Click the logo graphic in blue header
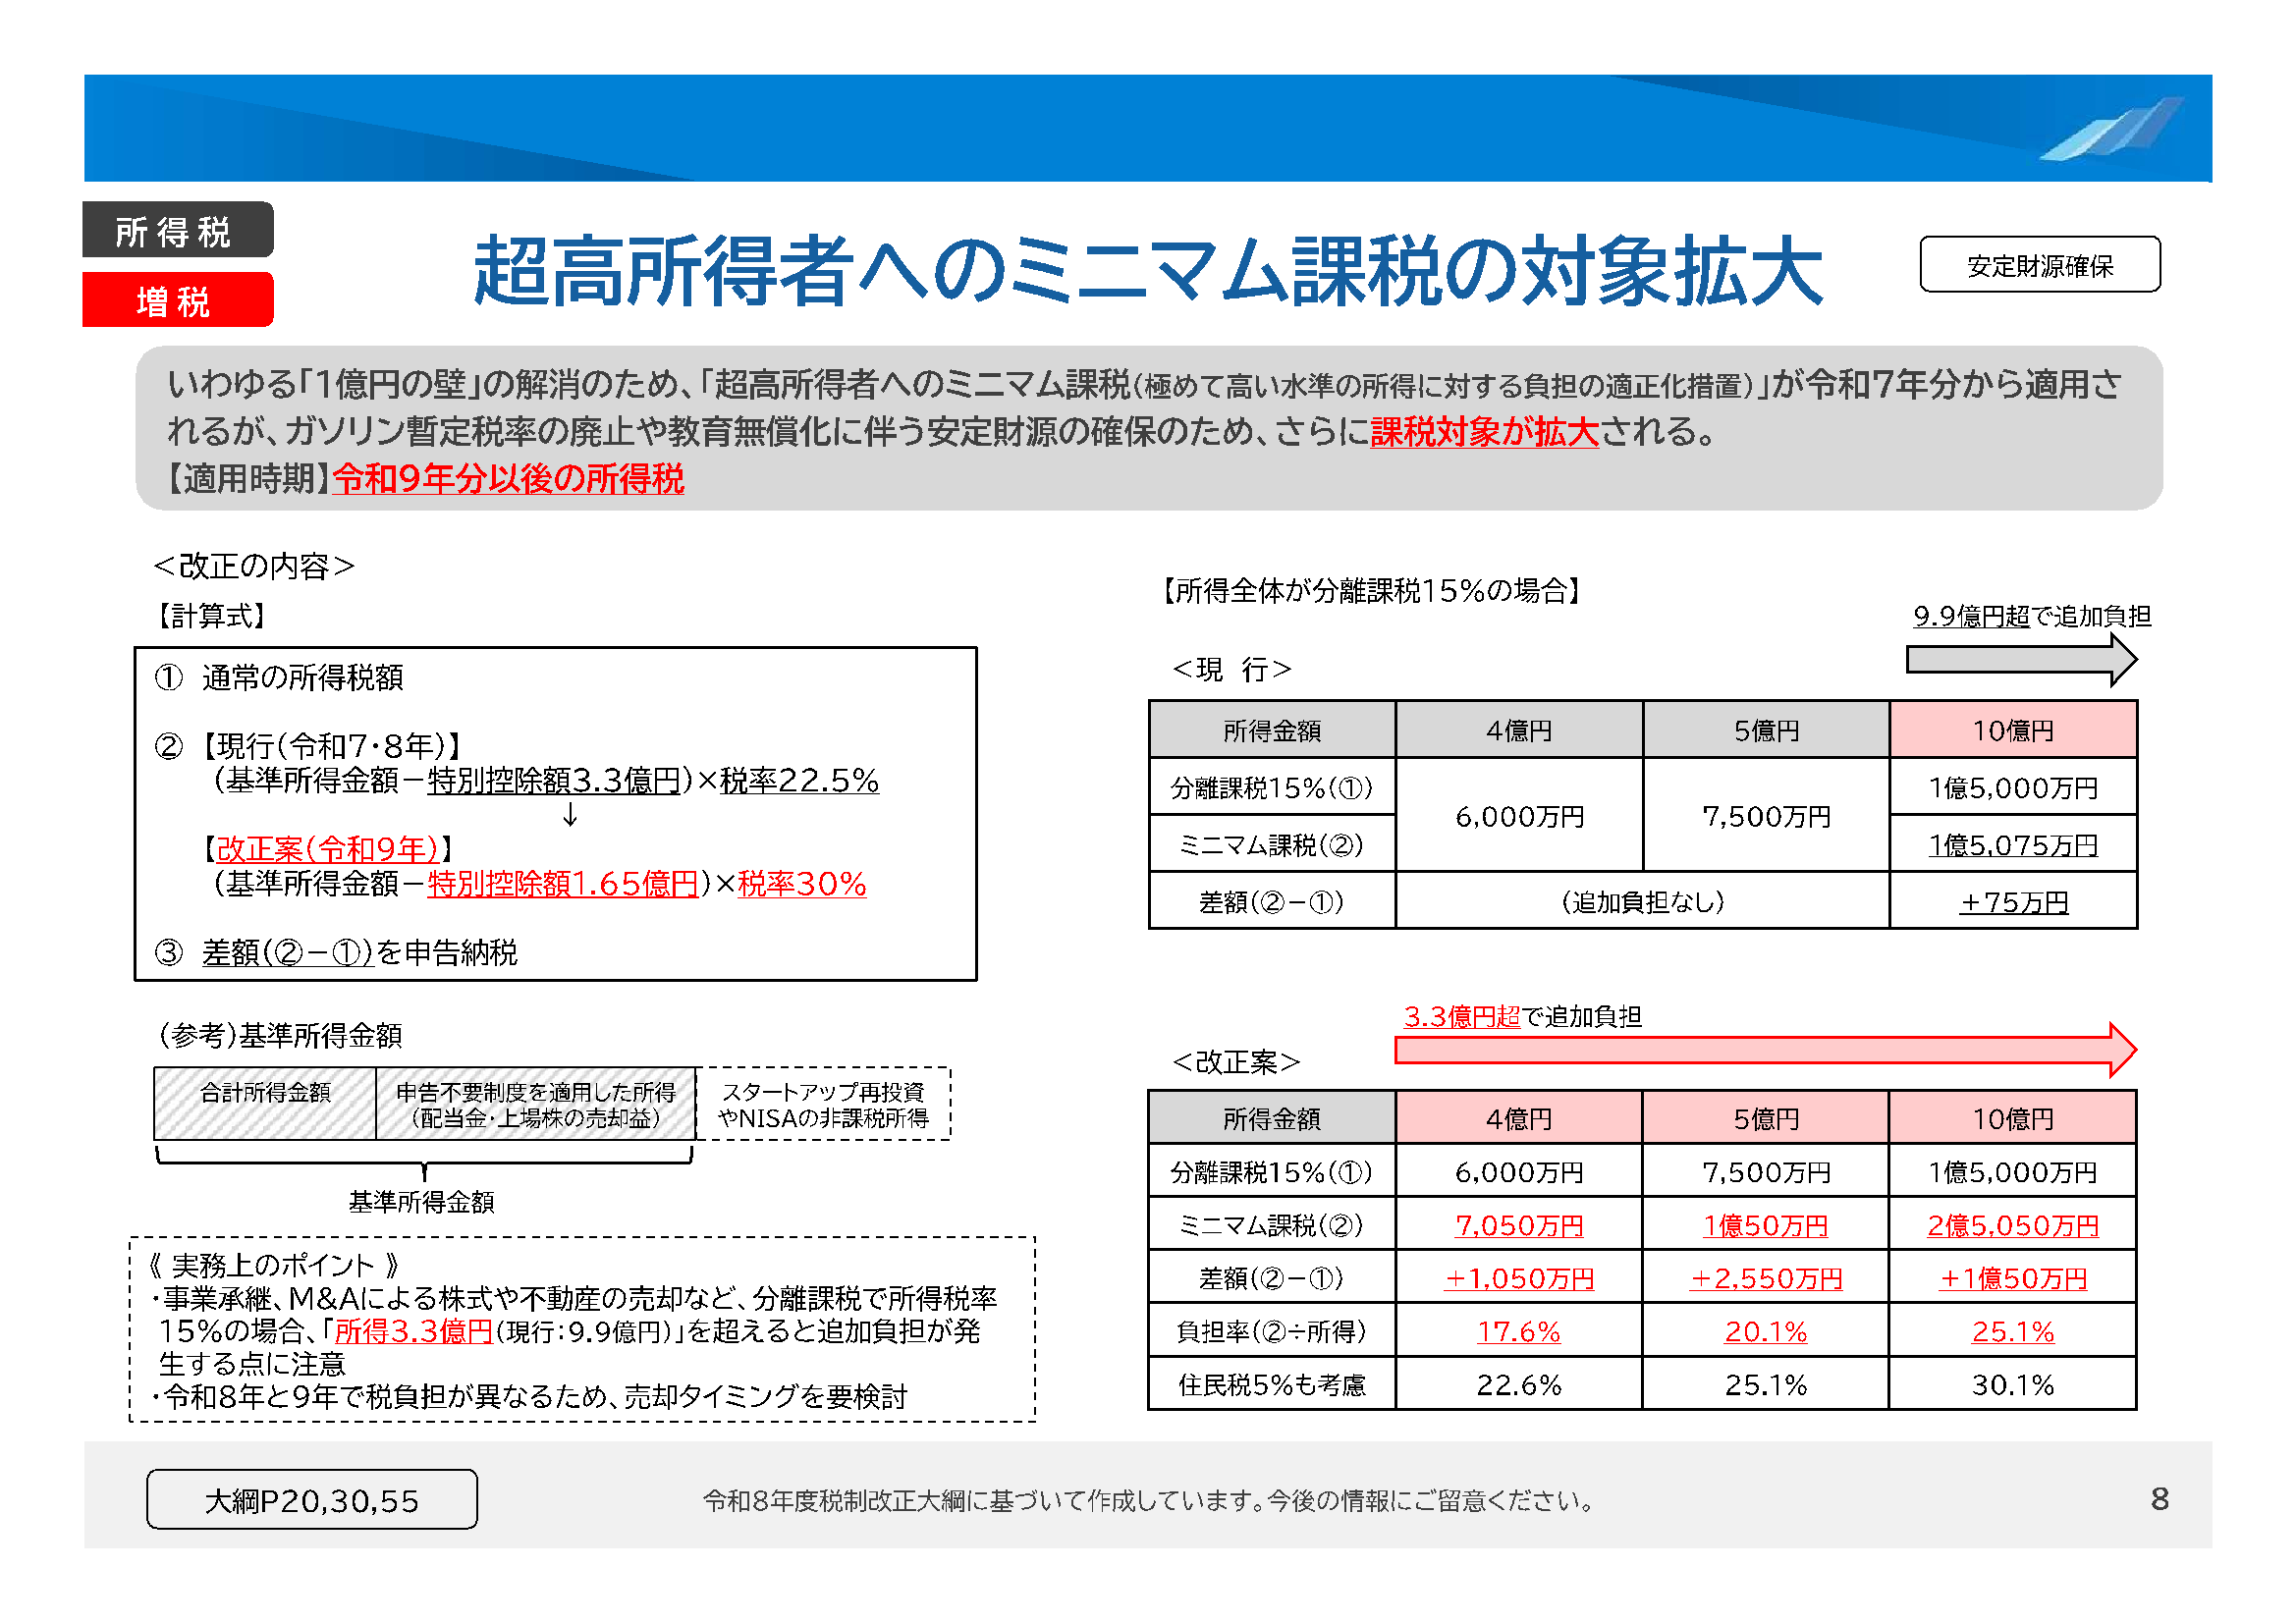The width and height of the screenshot is (2296, 1623). (2112, 130)
